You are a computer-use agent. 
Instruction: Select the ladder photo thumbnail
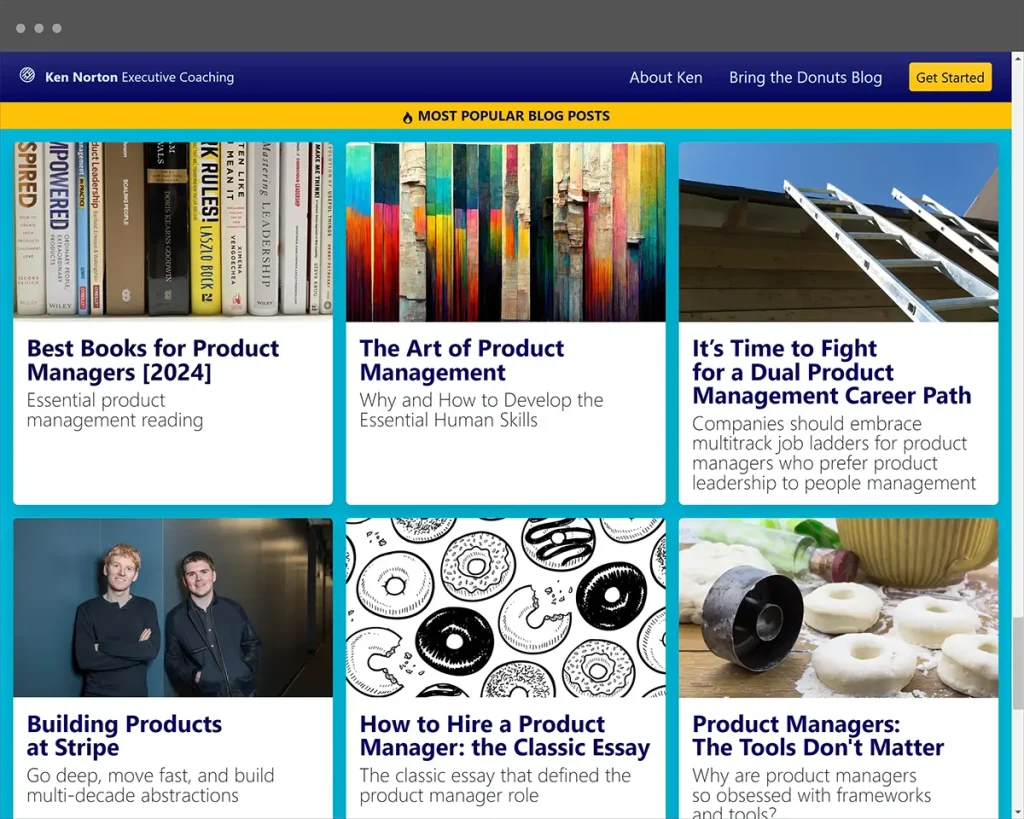pos(838,231)
